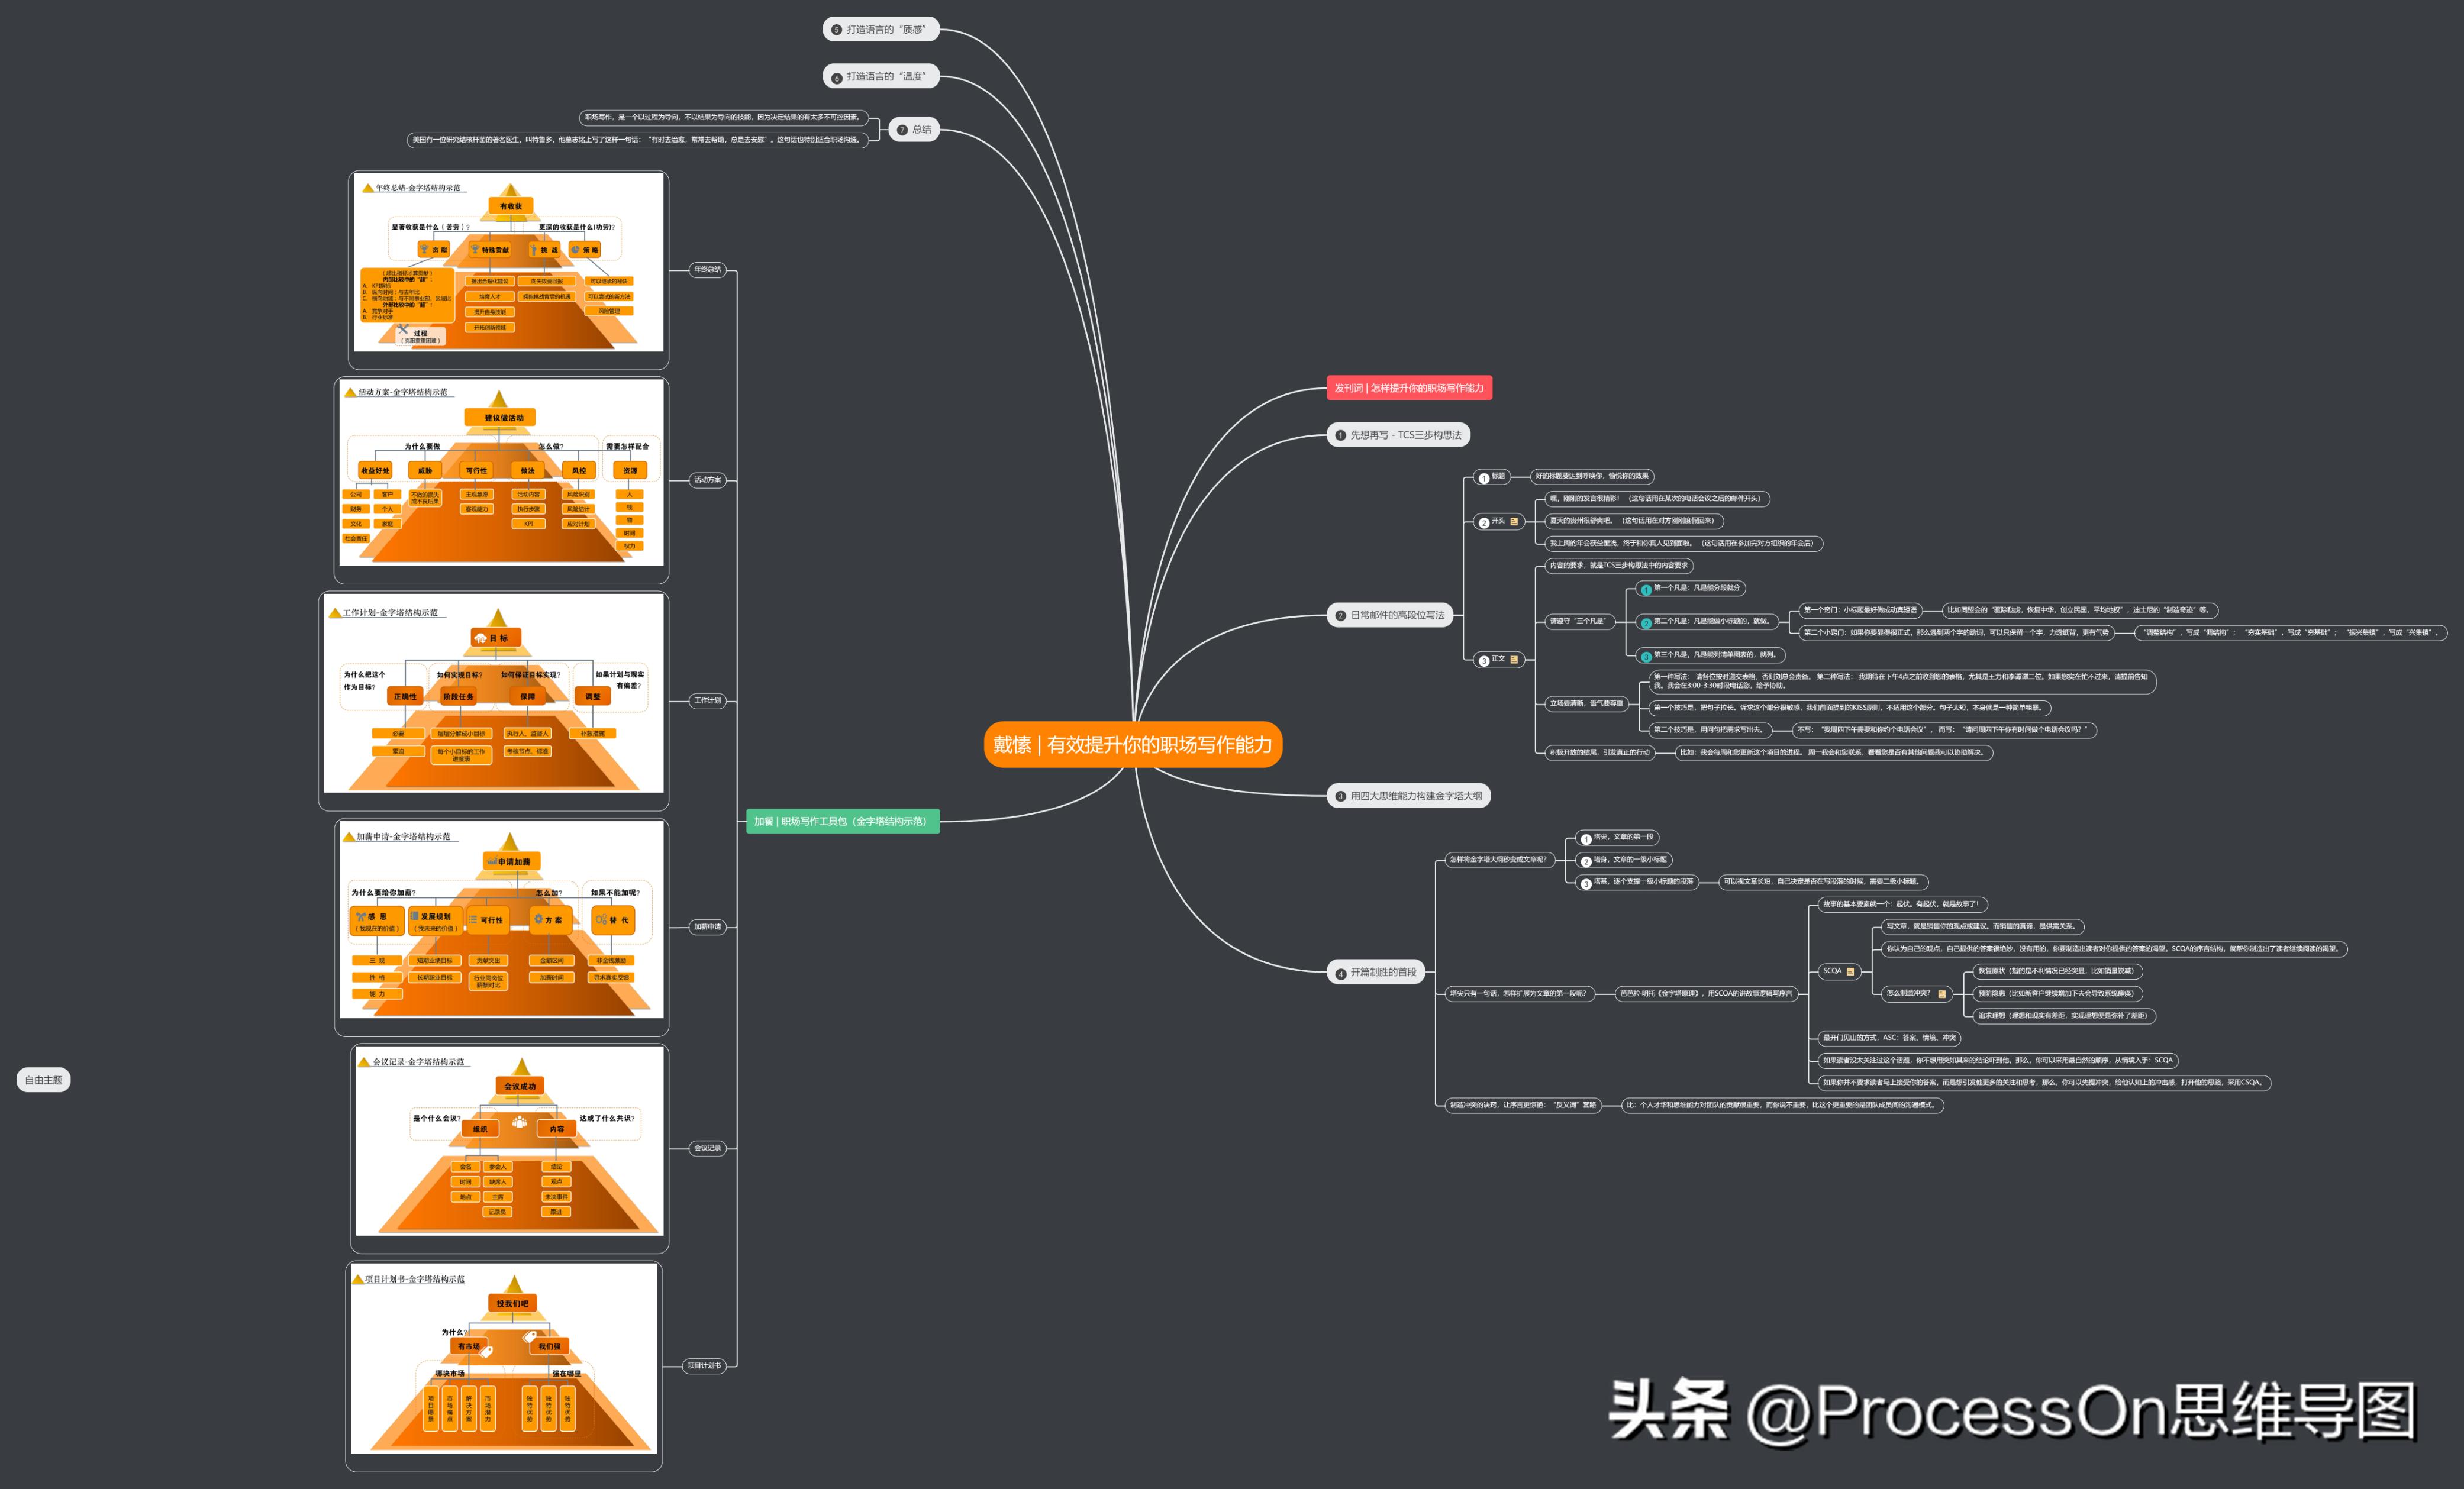Open the note icon on 开头 node

pyautogui.click(x=1514, y=522)
